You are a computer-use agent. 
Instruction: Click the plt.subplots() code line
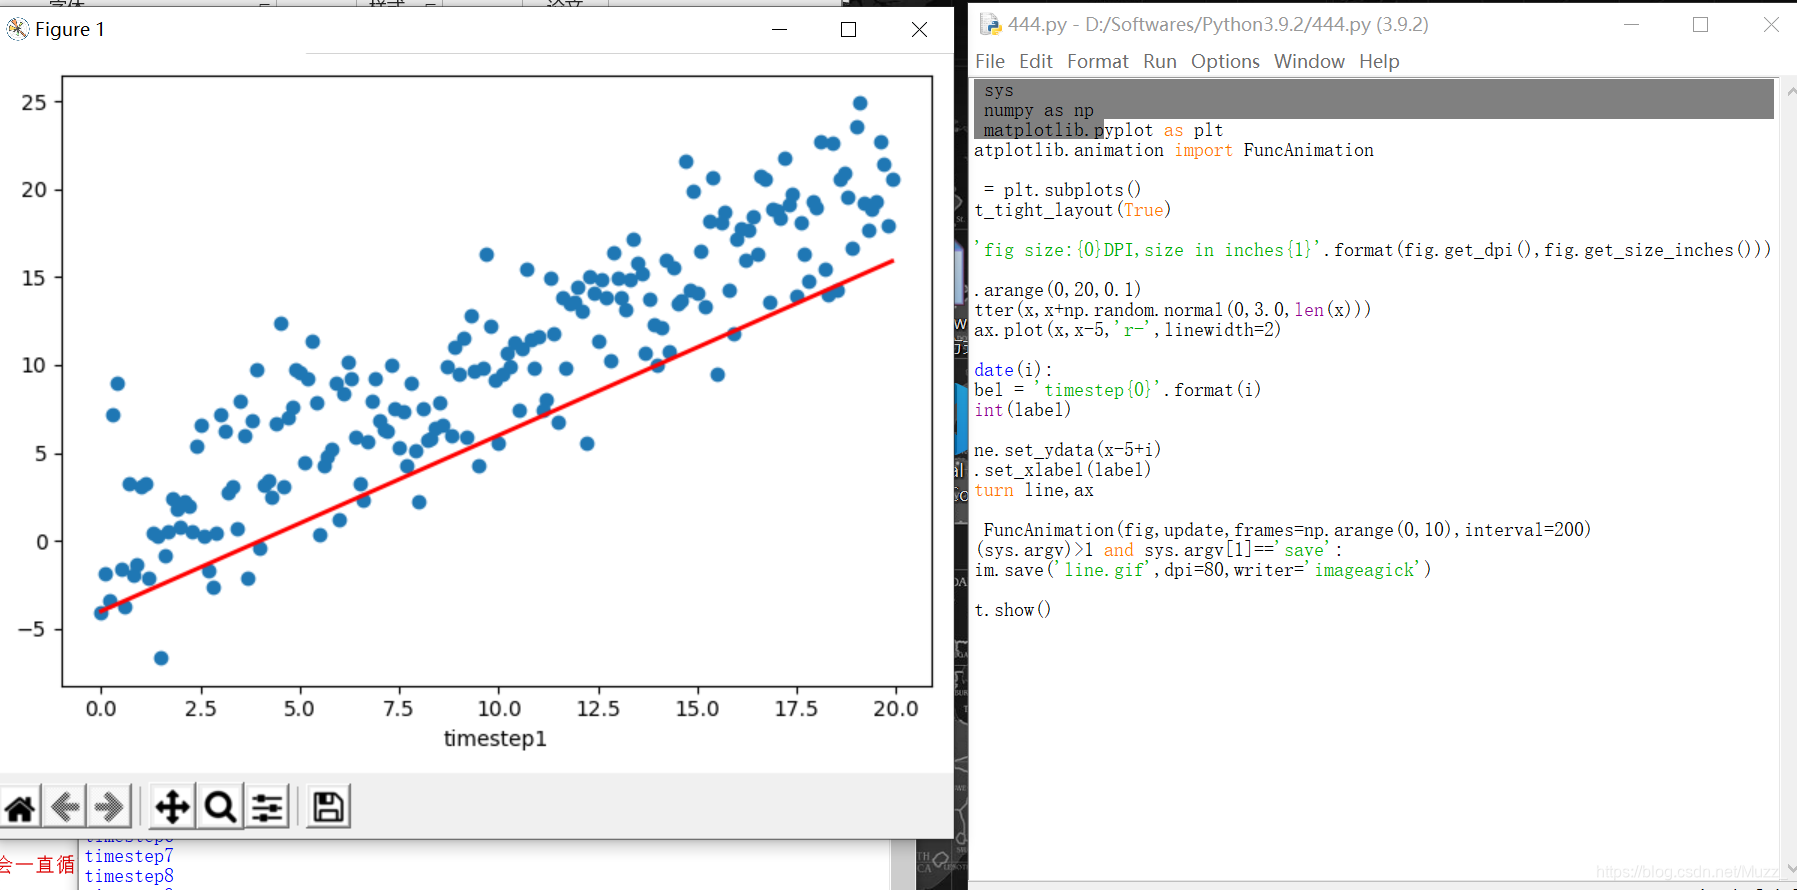click(1062, 190)
